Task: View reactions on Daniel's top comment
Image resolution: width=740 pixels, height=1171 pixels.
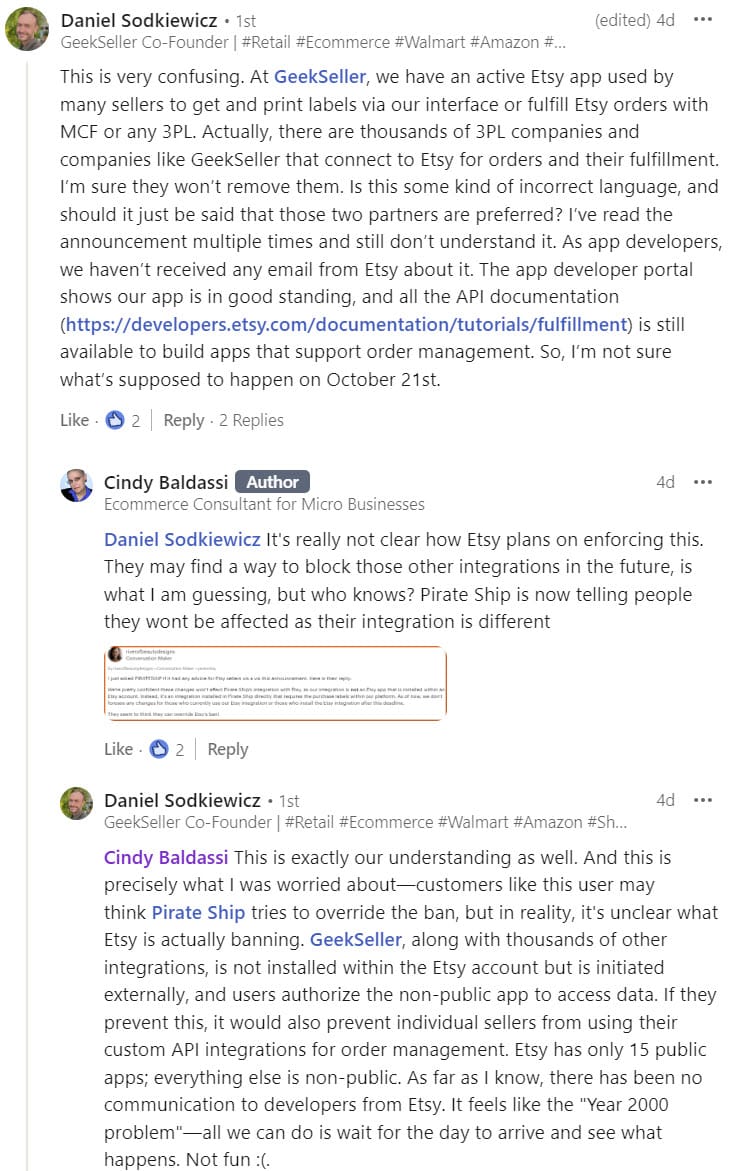Action: pos(123,420)
